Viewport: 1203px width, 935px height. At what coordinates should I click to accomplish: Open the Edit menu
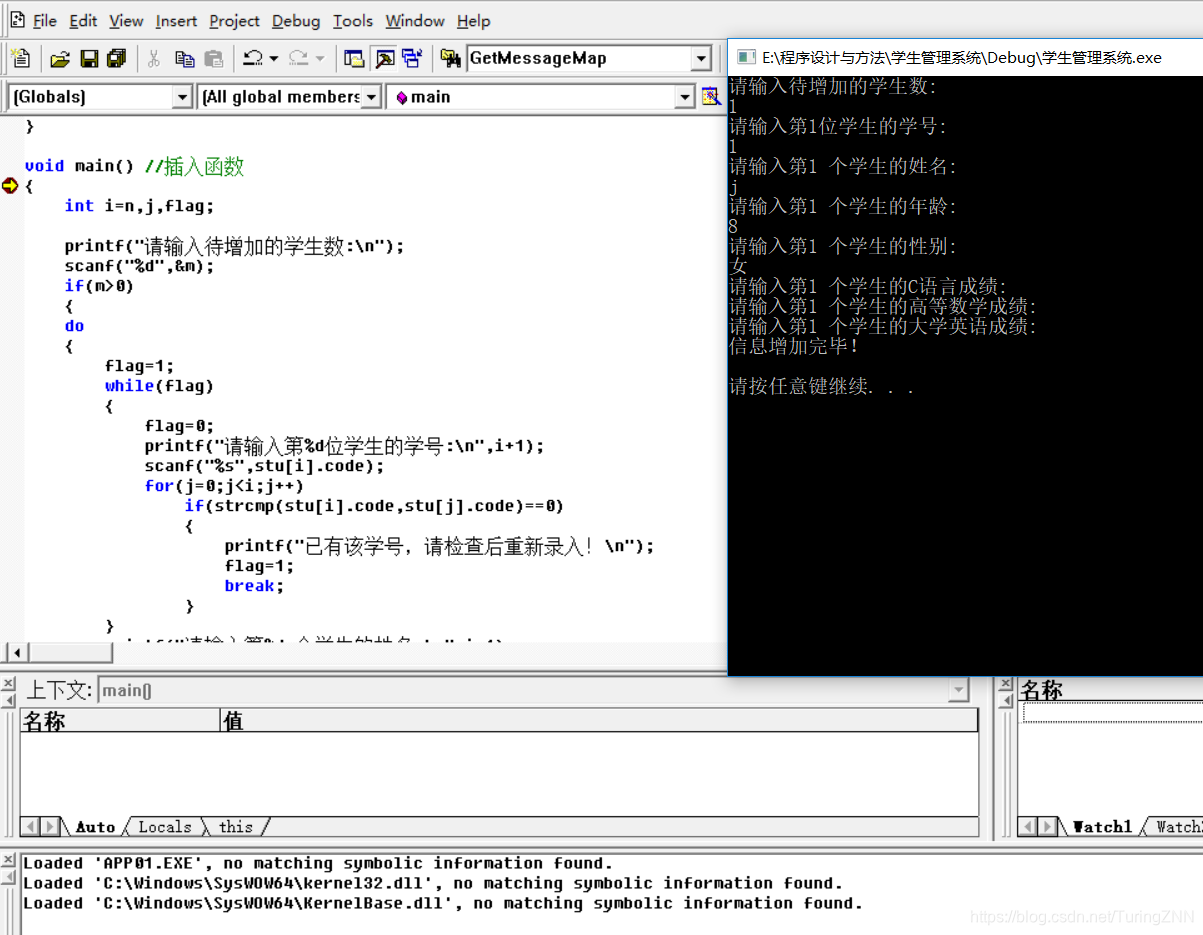coord(83,21)
